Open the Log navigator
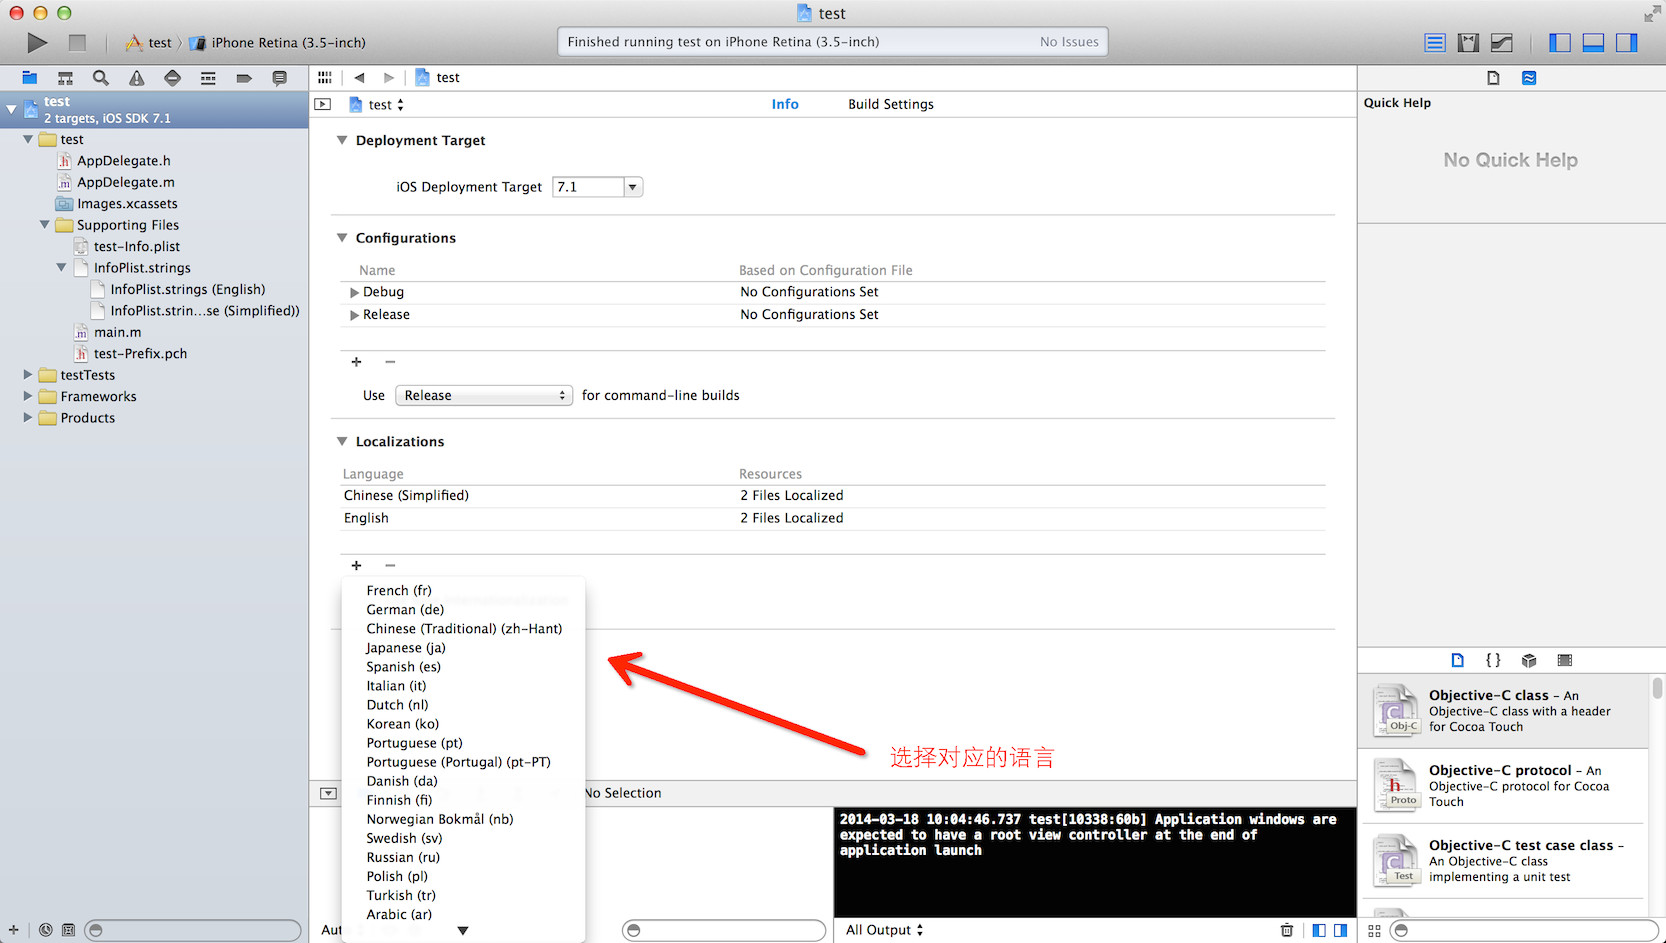The height and width of the screenshot is (943, 1666). tap(280, 78)
